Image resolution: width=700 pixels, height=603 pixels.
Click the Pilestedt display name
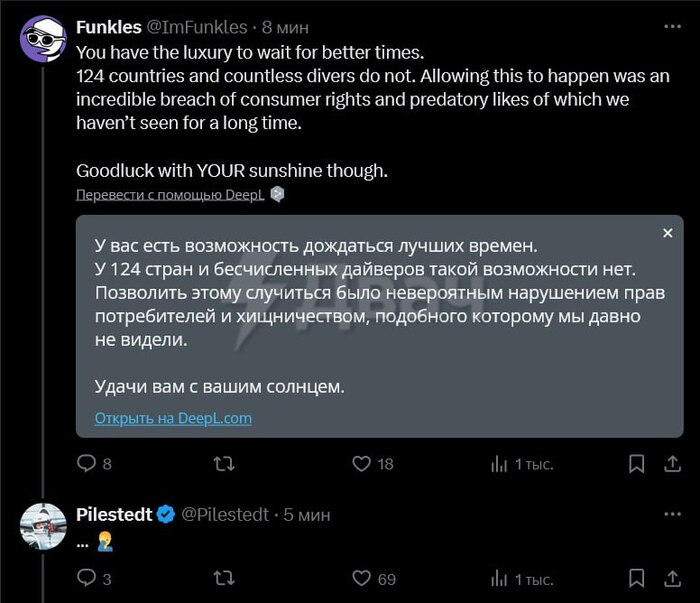point(114,514)
